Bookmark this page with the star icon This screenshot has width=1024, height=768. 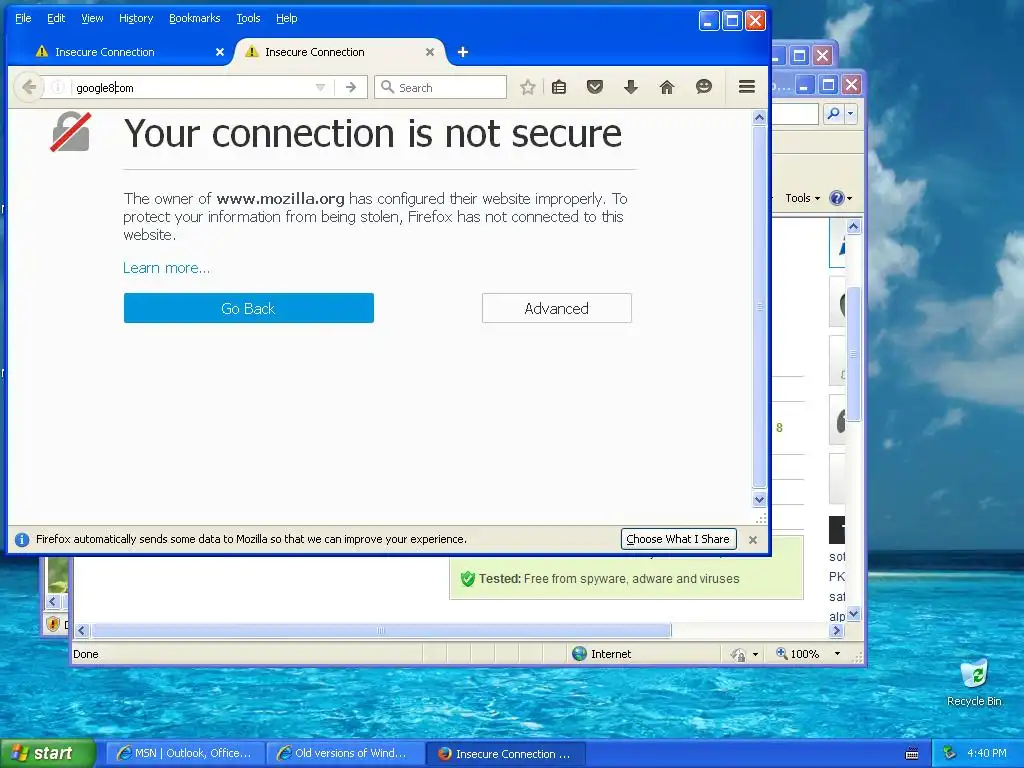[528, 87]
